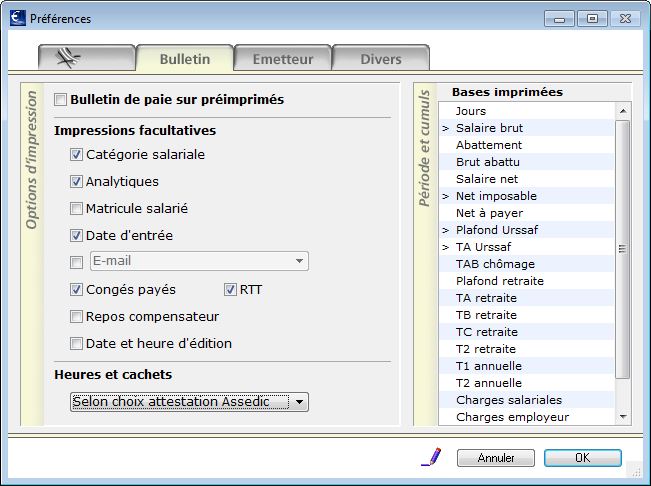Viewport: 651px width, 486px height.
Task: Click the application icon in title bar
Action: pyautogui.click(x=17, y=18)
